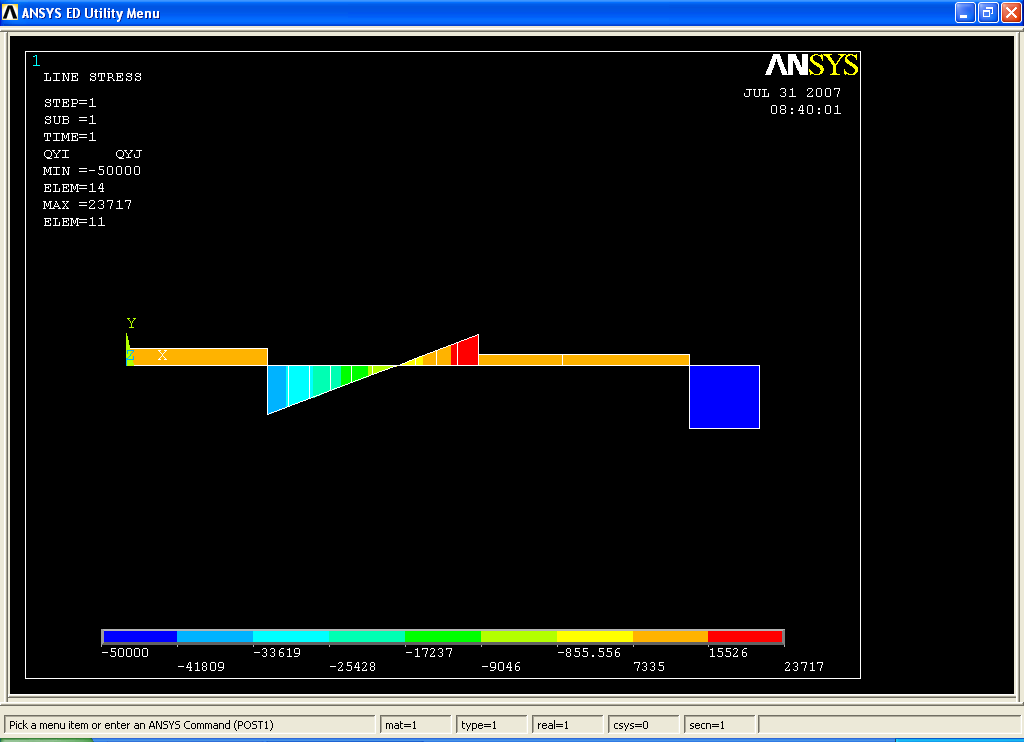Click the 'LINE STRESS' title text
Viewport: 1024px width, 742px height.
tap(93, 77)
